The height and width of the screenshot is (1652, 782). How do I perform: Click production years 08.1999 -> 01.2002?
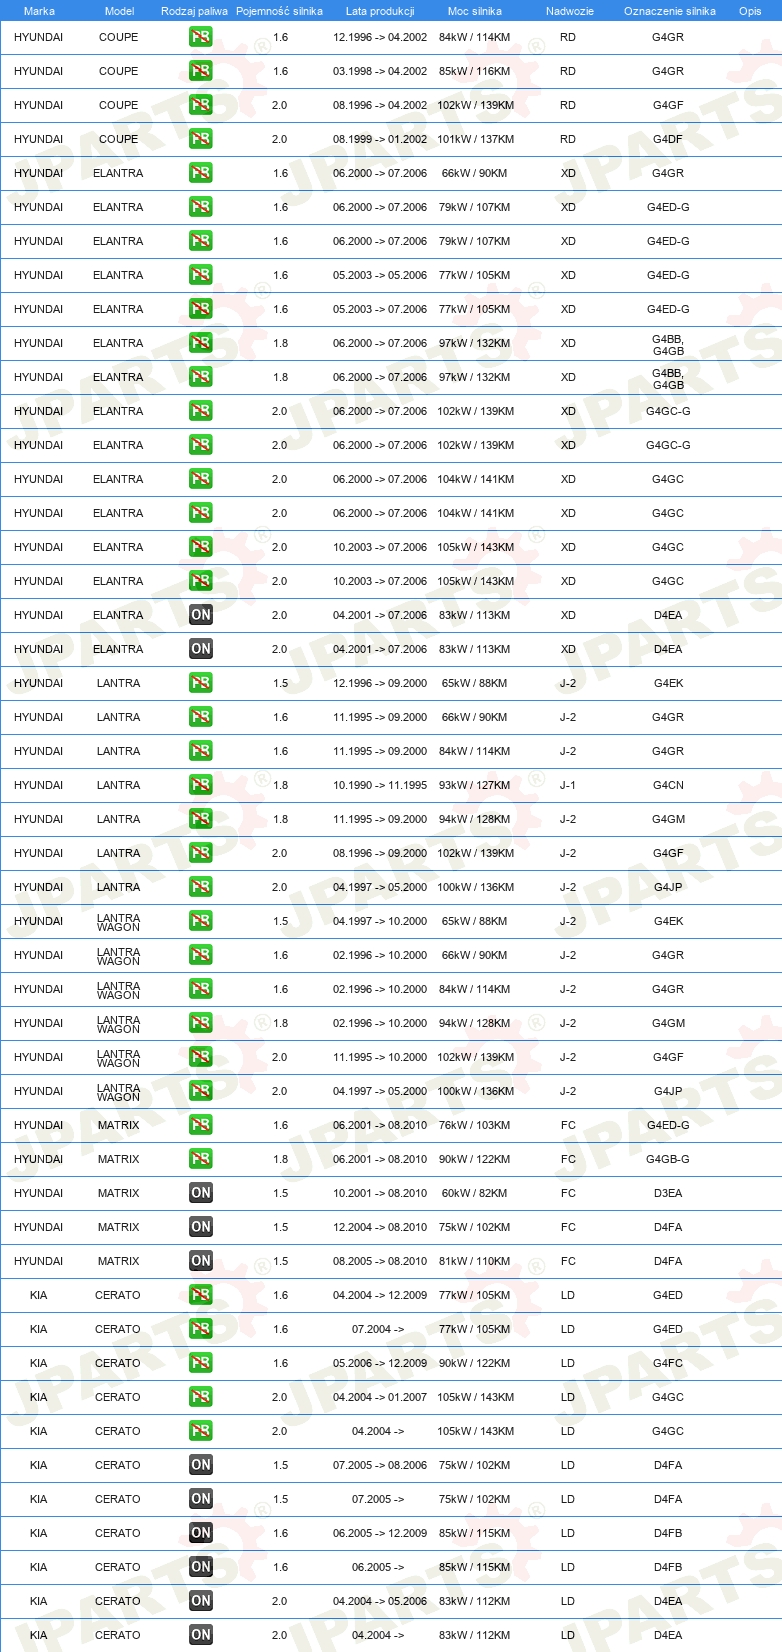(x=380, y=139)
